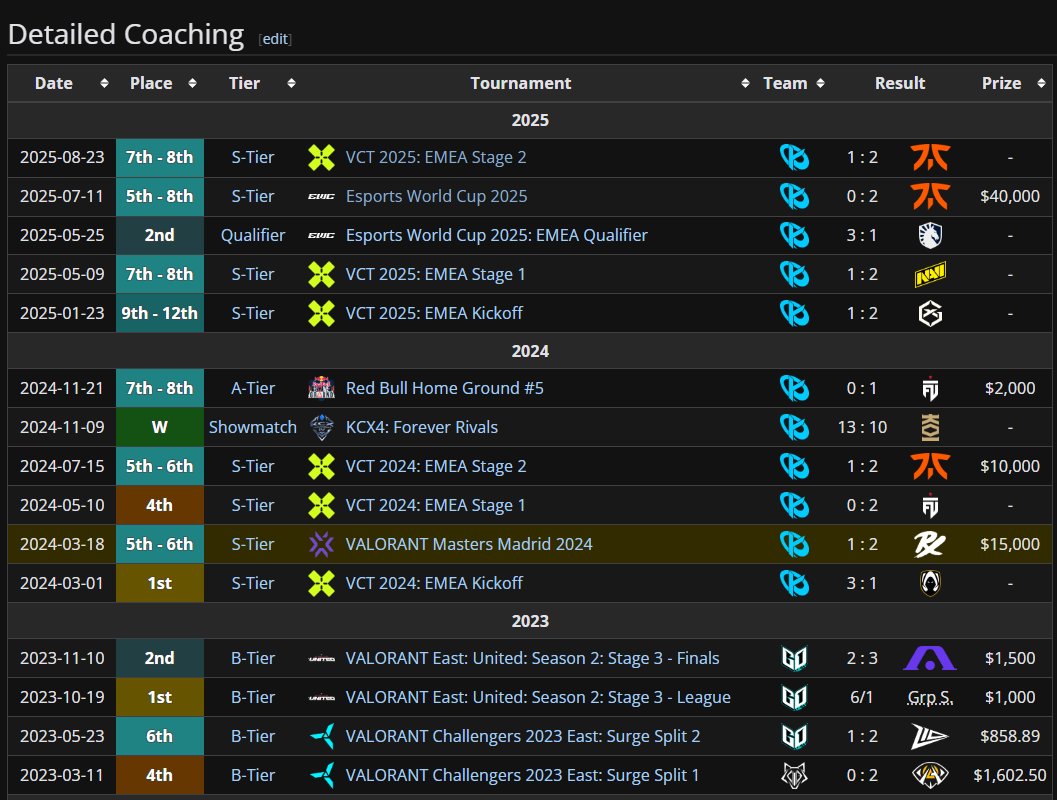1057x800 pixels.
Task: Open VALORANT Masters Madrid 2024 link
Action: pos(469,544)
